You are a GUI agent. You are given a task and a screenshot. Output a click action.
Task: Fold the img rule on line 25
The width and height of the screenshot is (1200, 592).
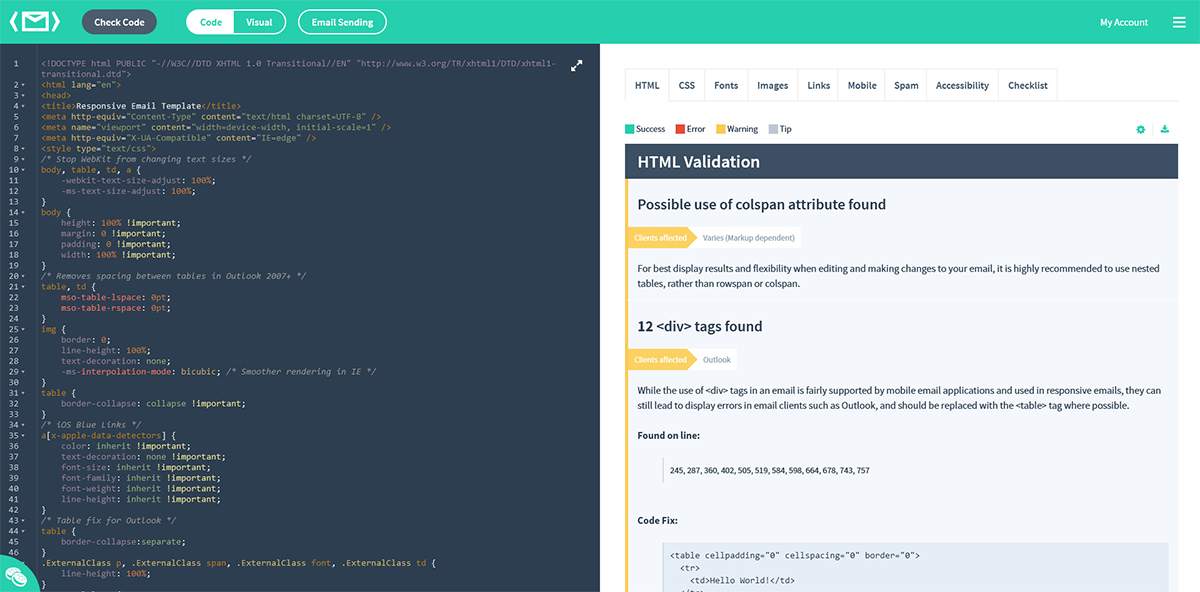coord(23,328)
